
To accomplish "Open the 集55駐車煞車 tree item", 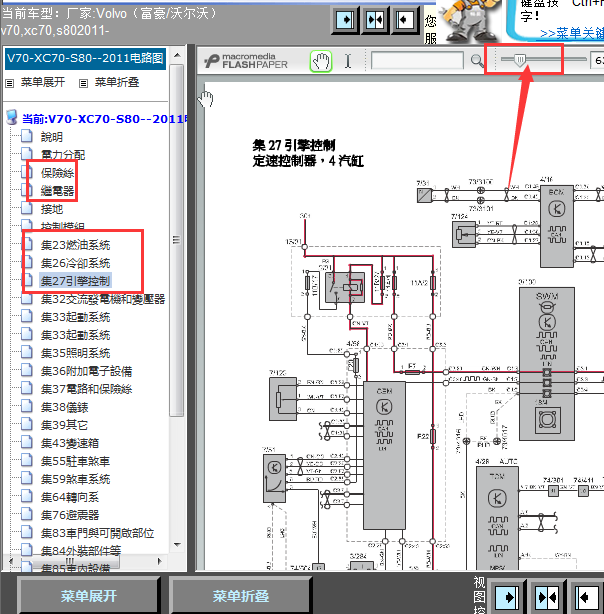I will (x=76, y=461).
